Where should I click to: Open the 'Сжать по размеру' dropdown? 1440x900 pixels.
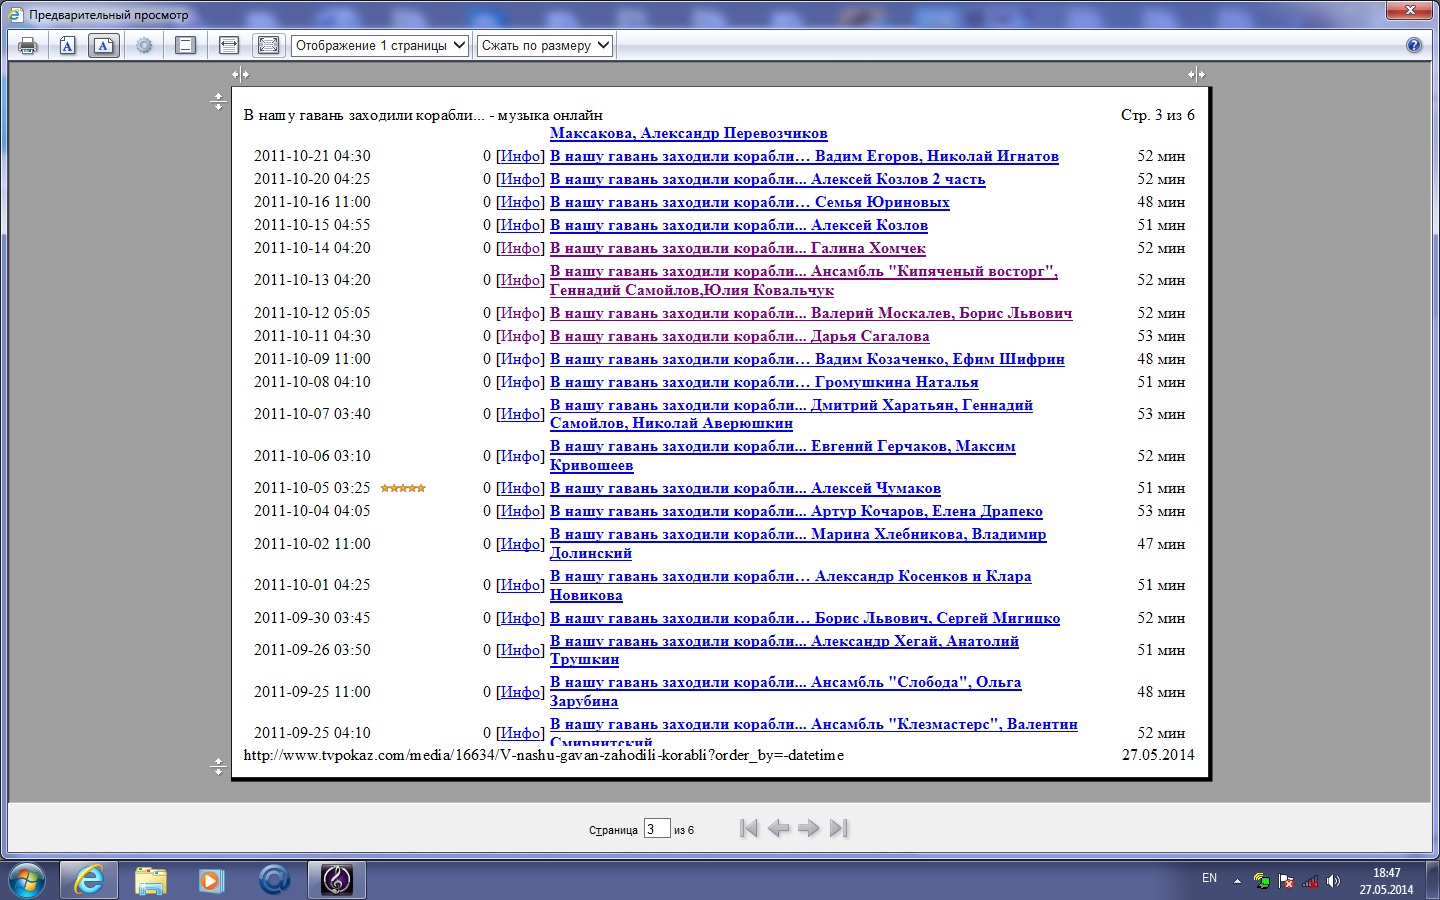(545, 45)
